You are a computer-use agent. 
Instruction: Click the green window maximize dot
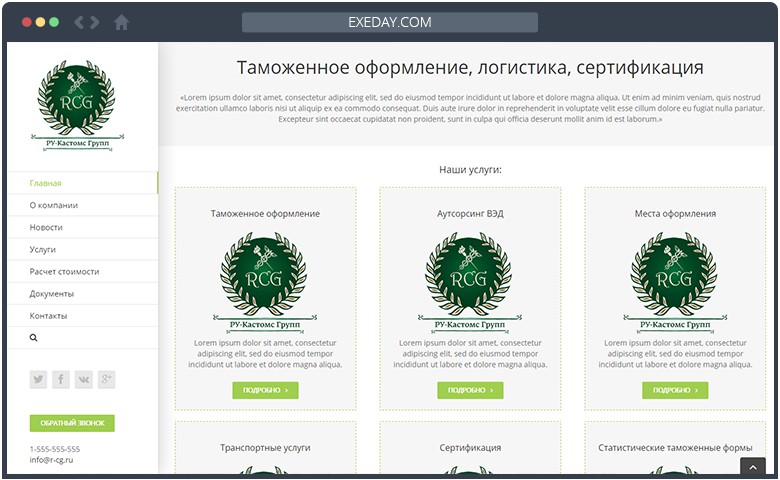(x=54, y=22)
